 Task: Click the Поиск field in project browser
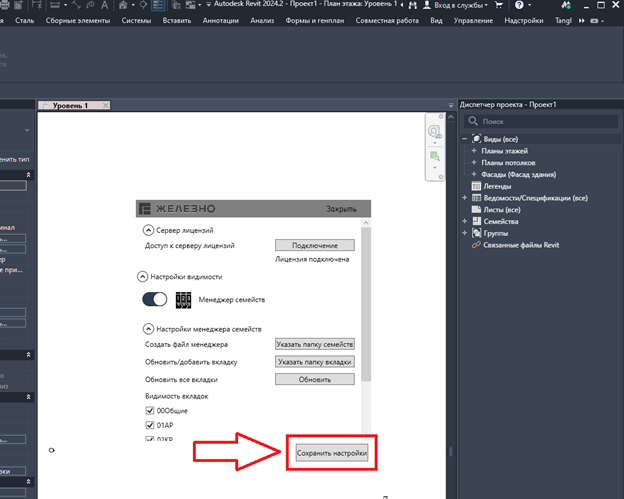click(541, 121)
